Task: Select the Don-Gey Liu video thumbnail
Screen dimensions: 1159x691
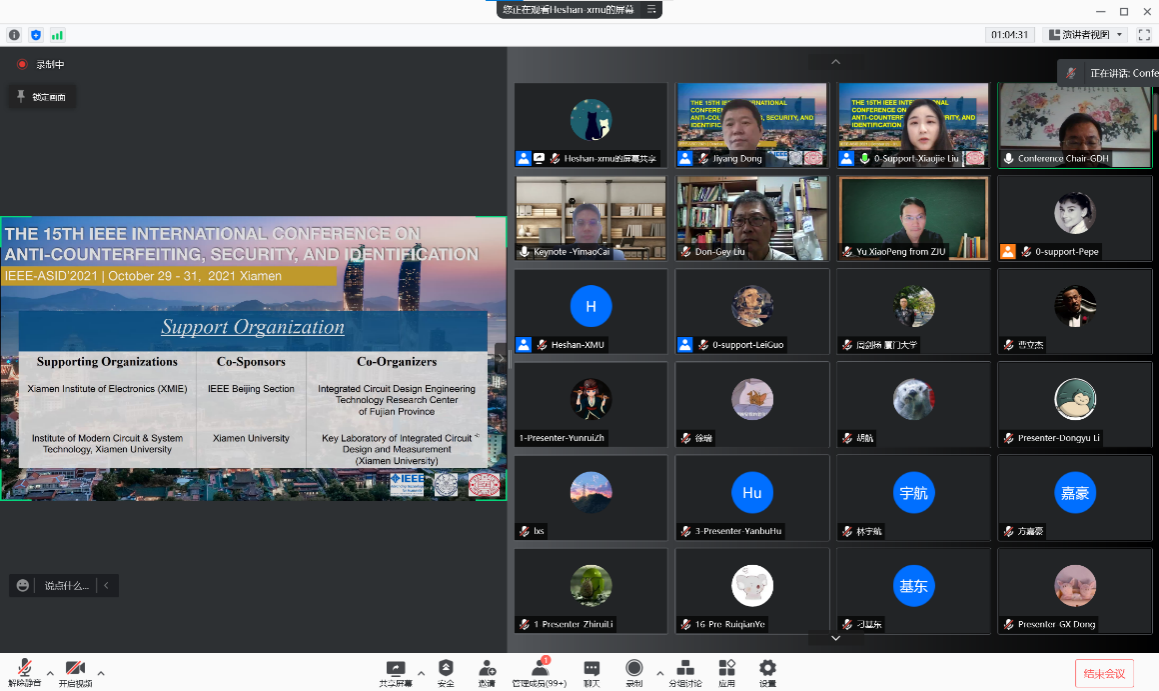Action: point(752,218)
